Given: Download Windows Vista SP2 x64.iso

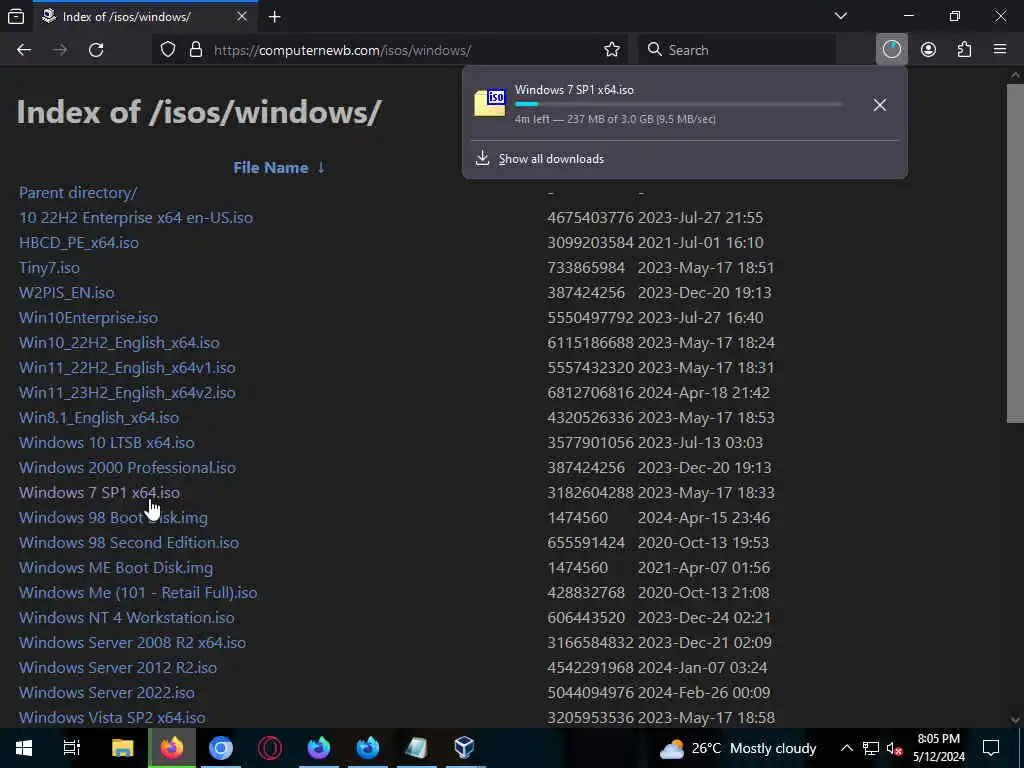Looking at the screenshot, I should pos(112,718).
